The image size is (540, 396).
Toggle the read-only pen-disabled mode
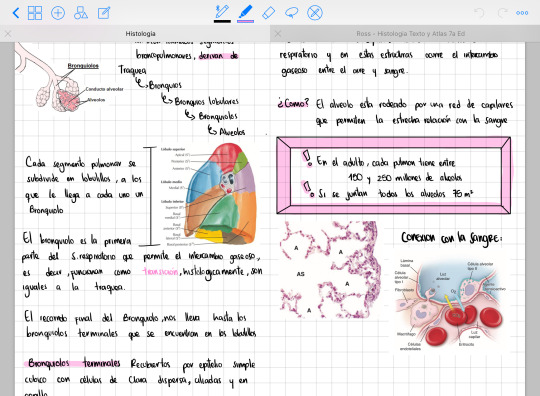(315, 13)
